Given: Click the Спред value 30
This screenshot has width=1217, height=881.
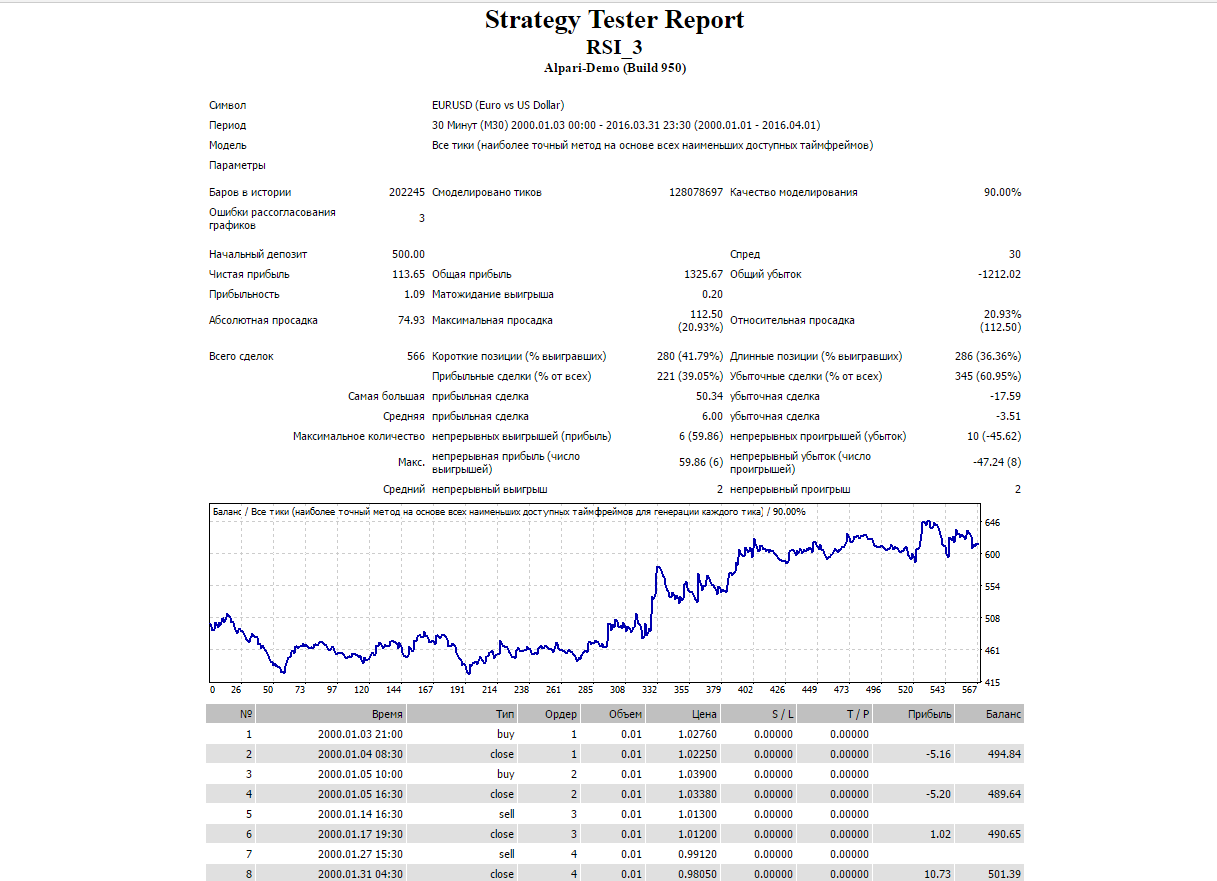Looking at the screenshot, I should (1015, 254).
